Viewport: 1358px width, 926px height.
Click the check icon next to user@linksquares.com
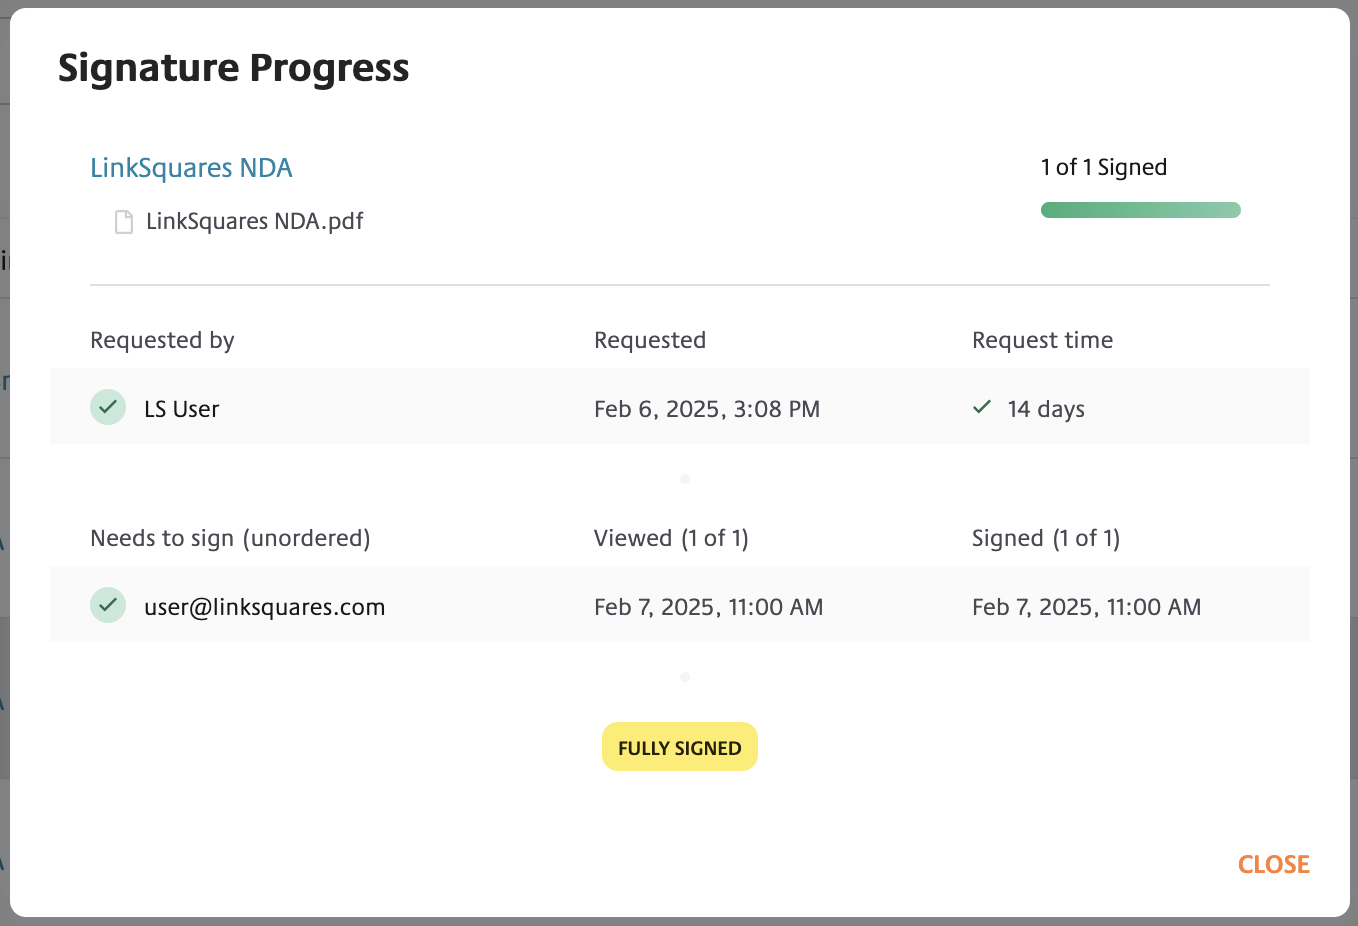point(108,605)
